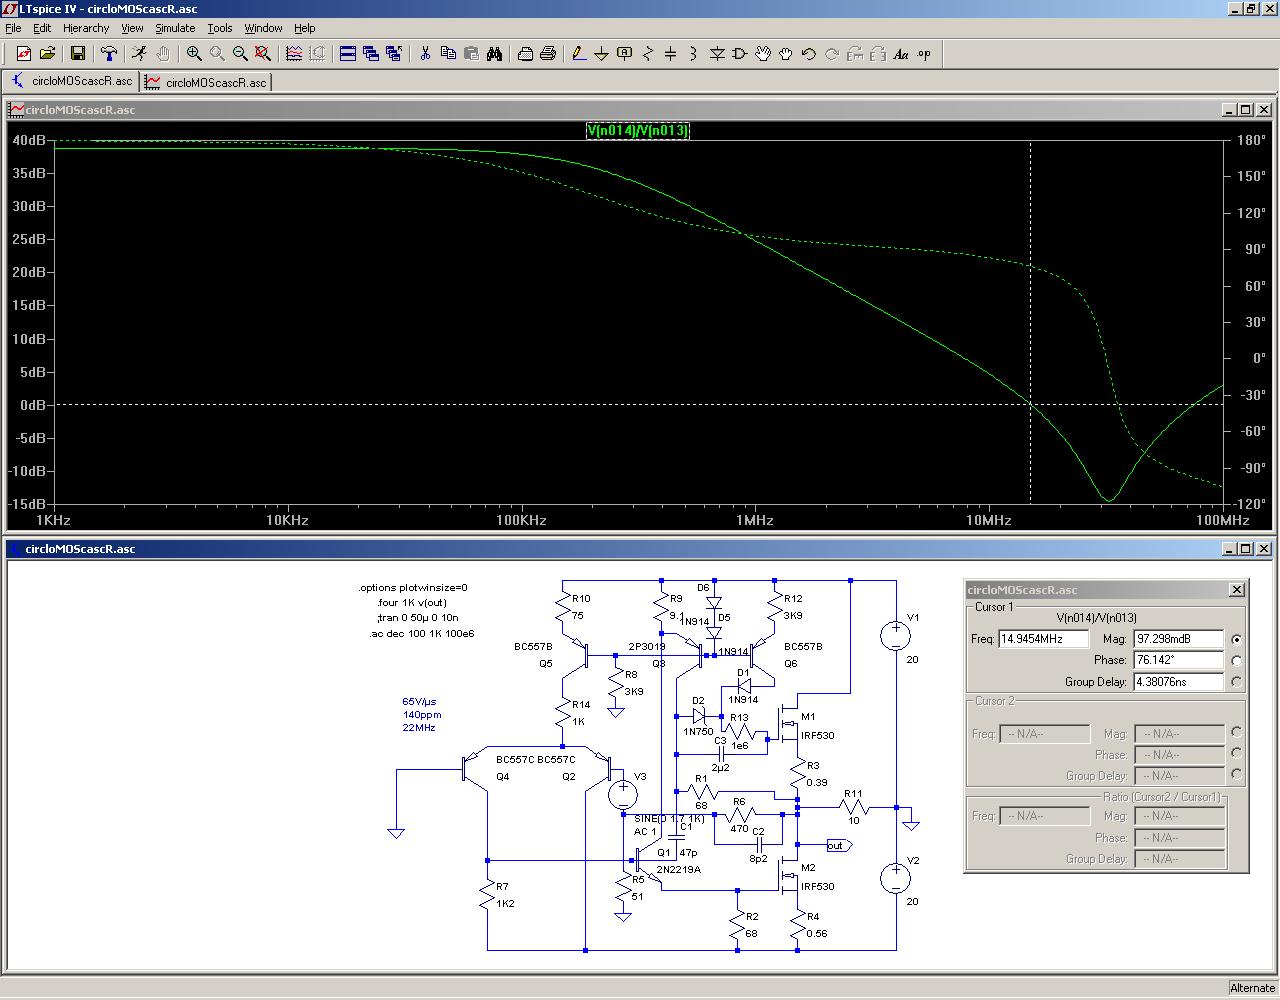Click the Run simulation running-man icon

tap(139, 54)
